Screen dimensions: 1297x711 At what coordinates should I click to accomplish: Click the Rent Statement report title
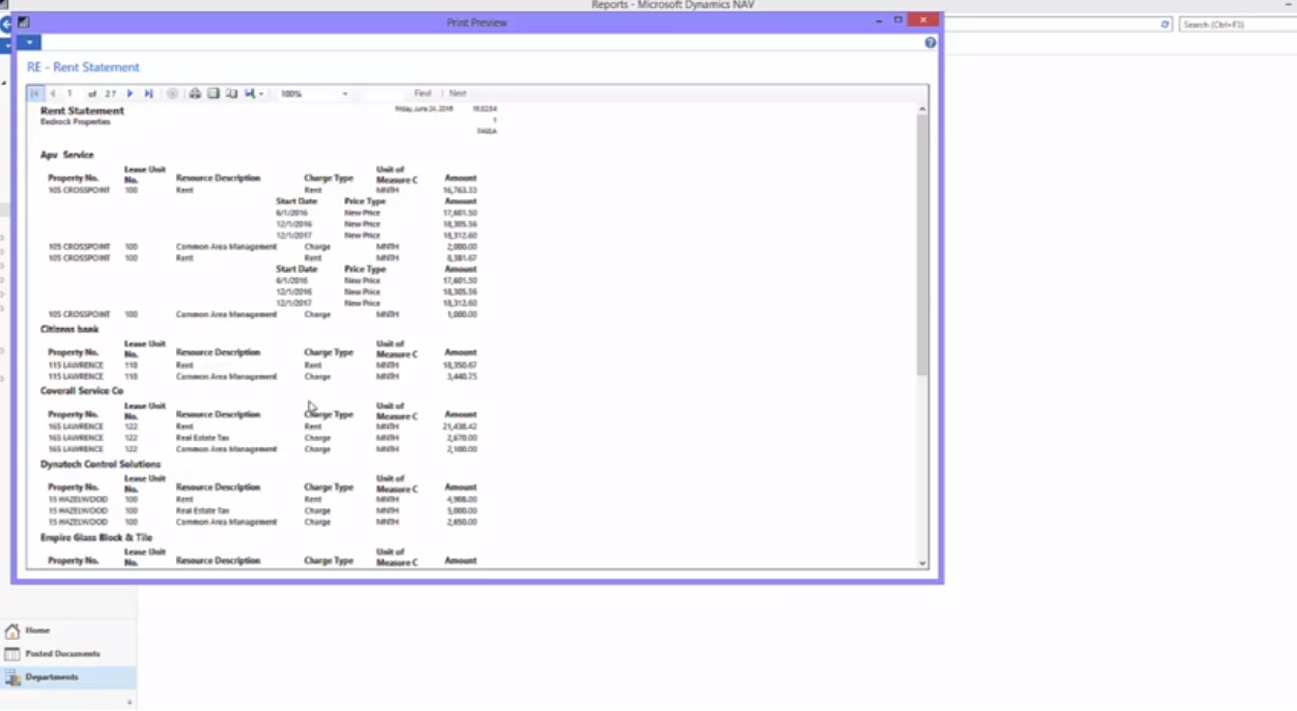[82, 111]
